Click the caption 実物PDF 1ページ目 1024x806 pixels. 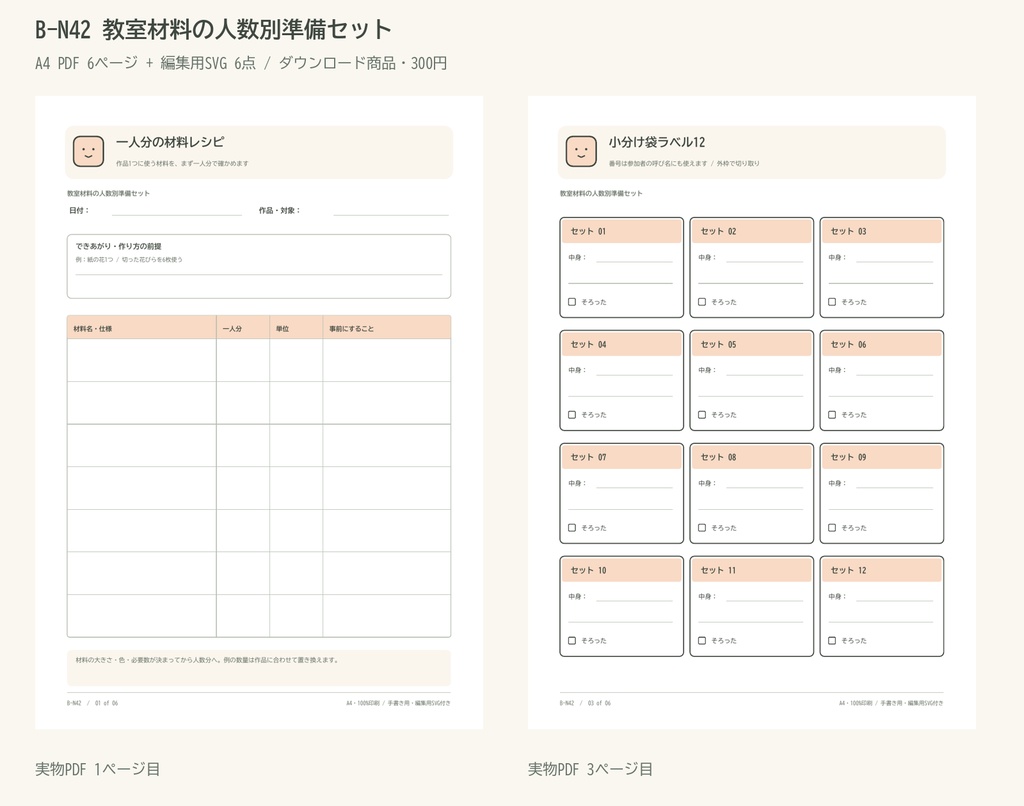(97, 769)
